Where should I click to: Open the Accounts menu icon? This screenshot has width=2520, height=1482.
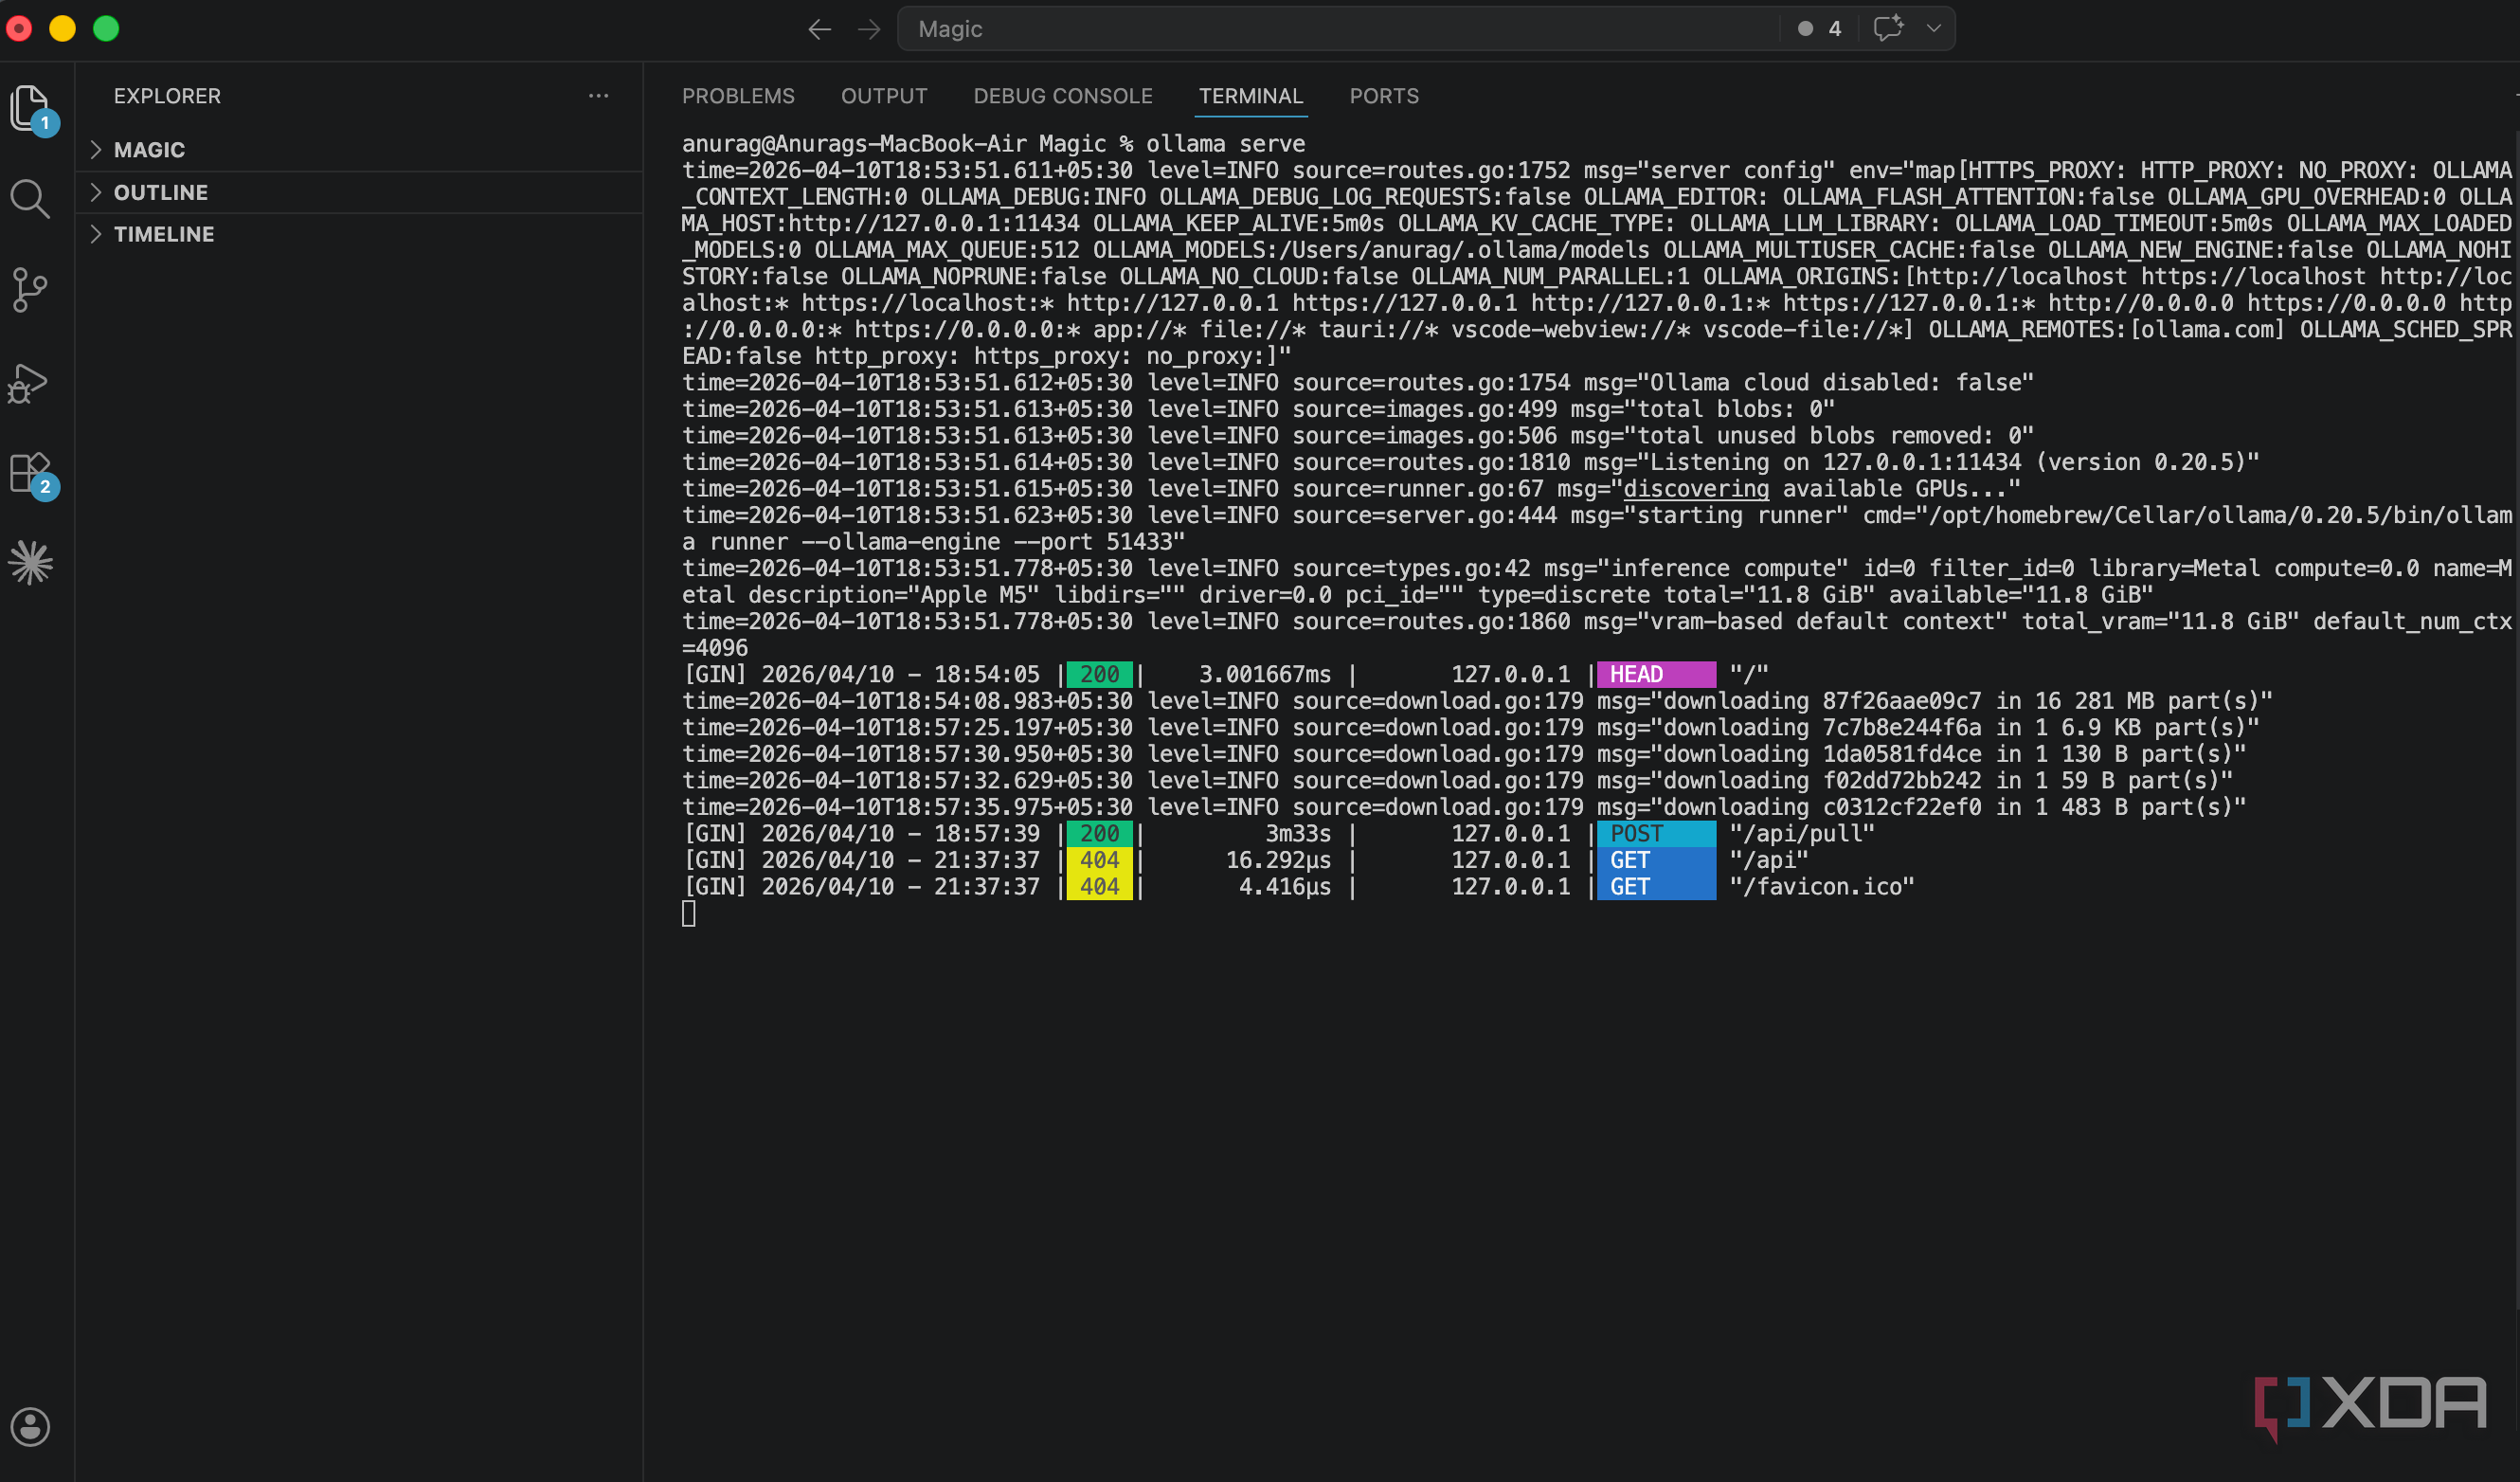pyautogui.click(x=30, y=1427)
